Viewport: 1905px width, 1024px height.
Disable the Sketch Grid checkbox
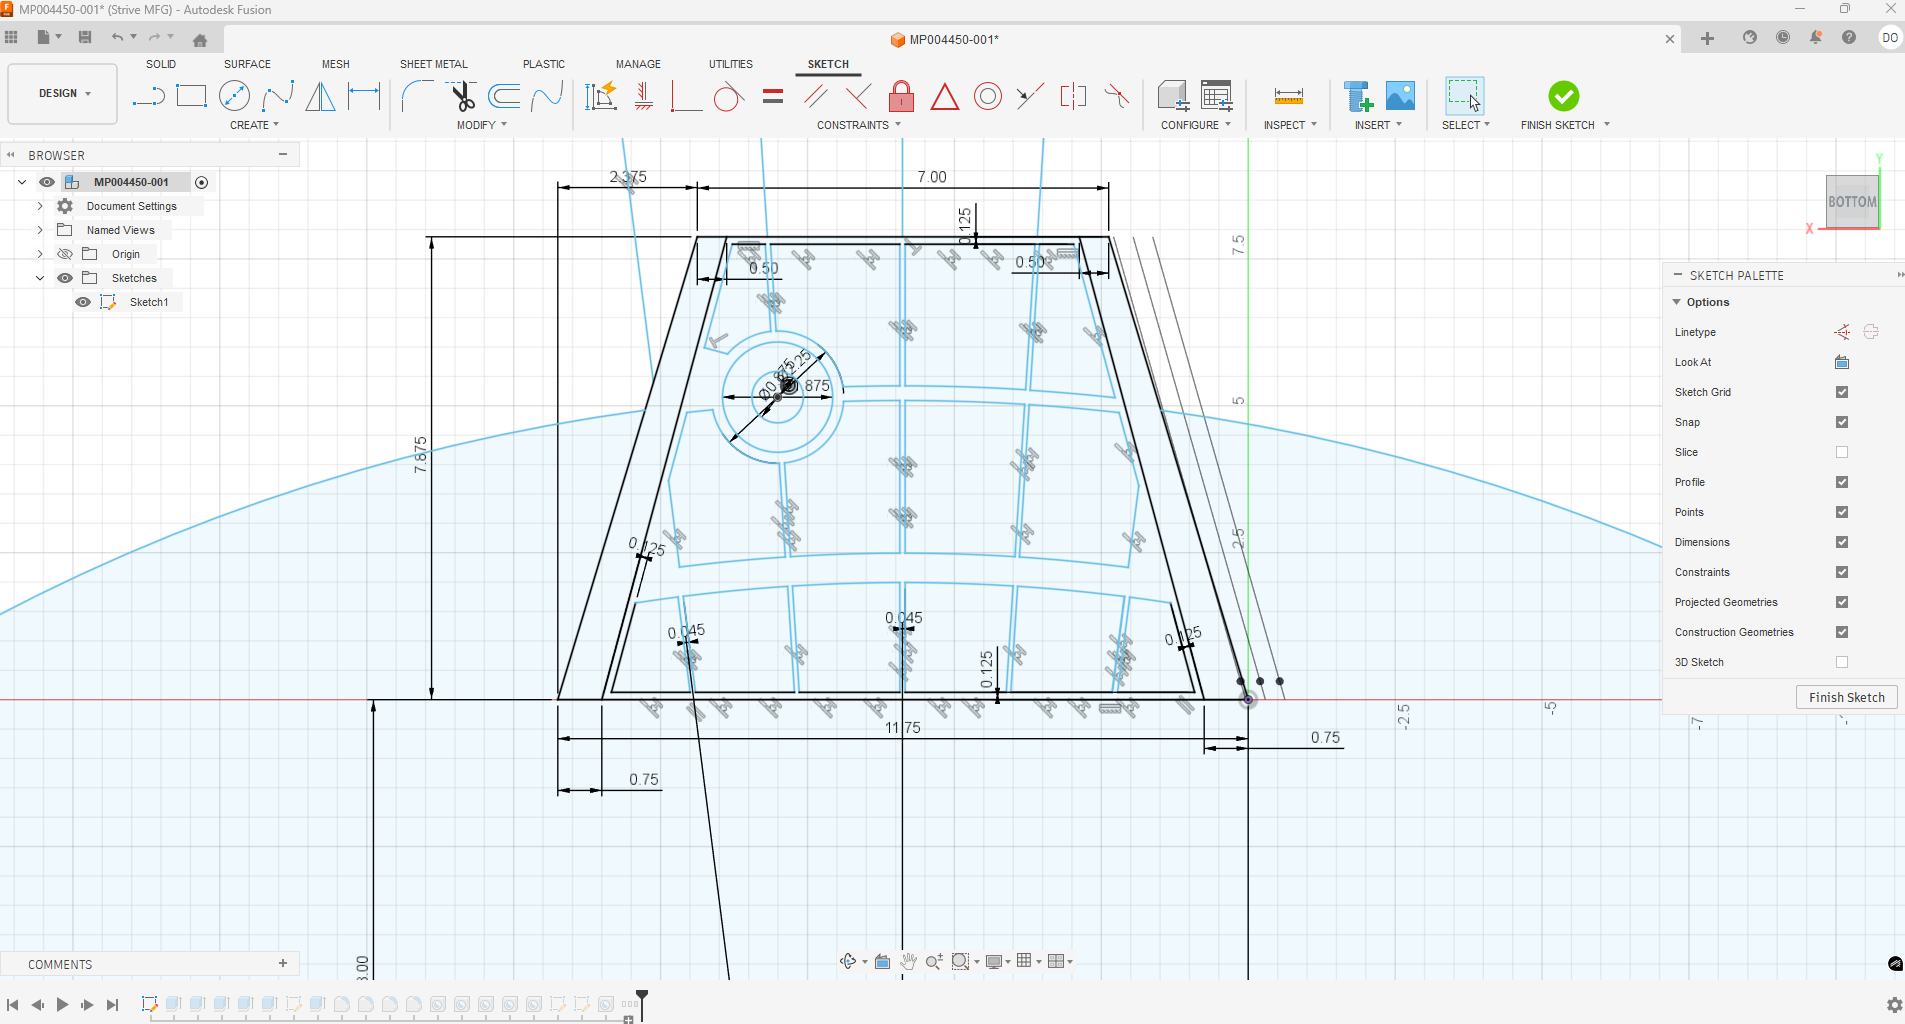[1842, 392]
